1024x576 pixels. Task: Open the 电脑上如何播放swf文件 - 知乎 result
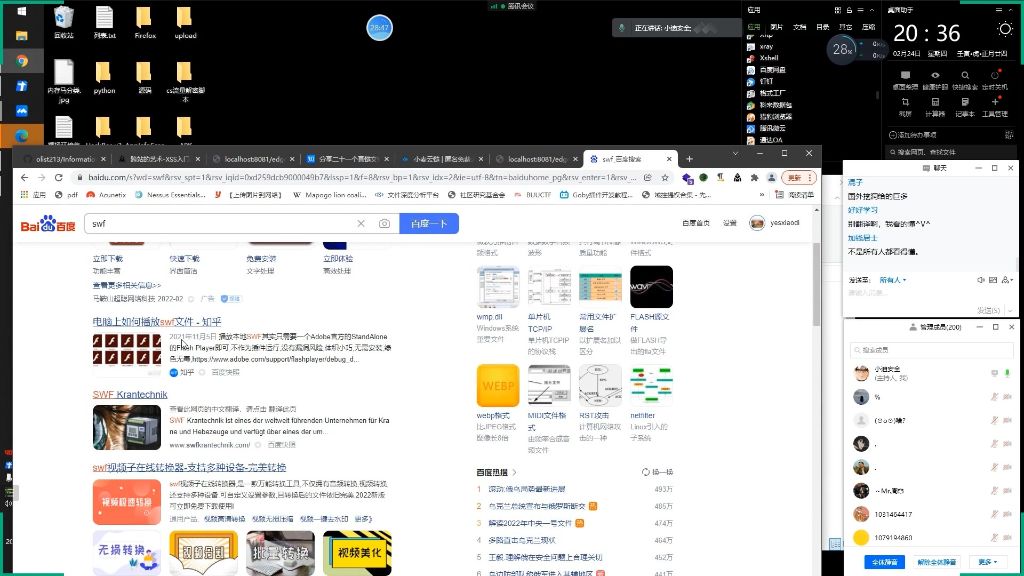pyautogui.click(x=157, y=321)
